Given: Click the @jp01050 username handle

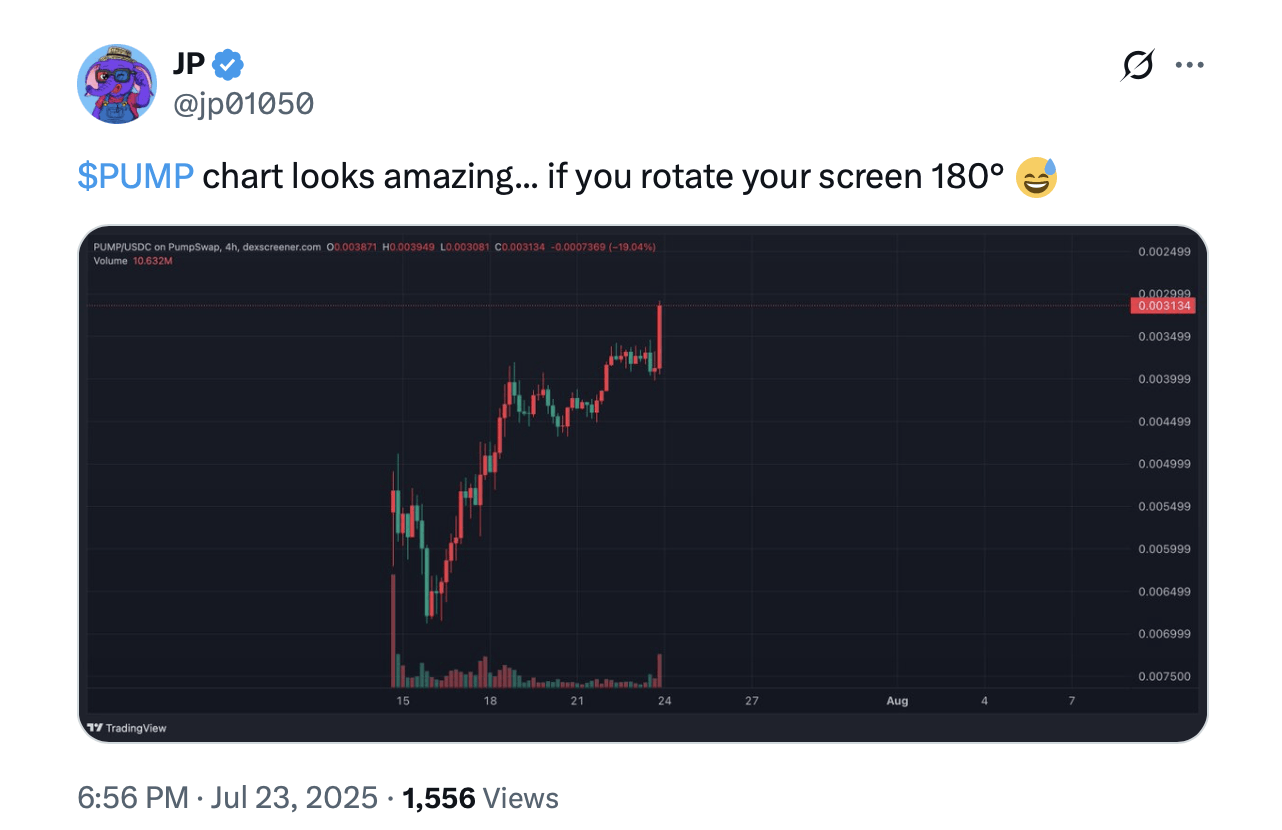Looking at the screenshot, I should click(244, 102).
